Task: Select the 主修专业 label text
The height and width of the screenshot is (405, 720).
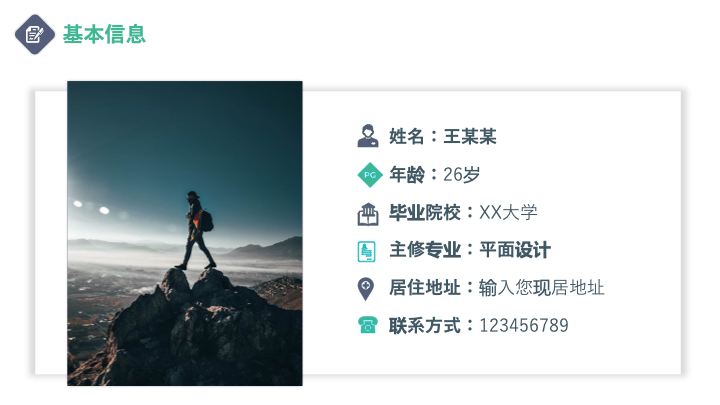Action: (x=425, y=250)
